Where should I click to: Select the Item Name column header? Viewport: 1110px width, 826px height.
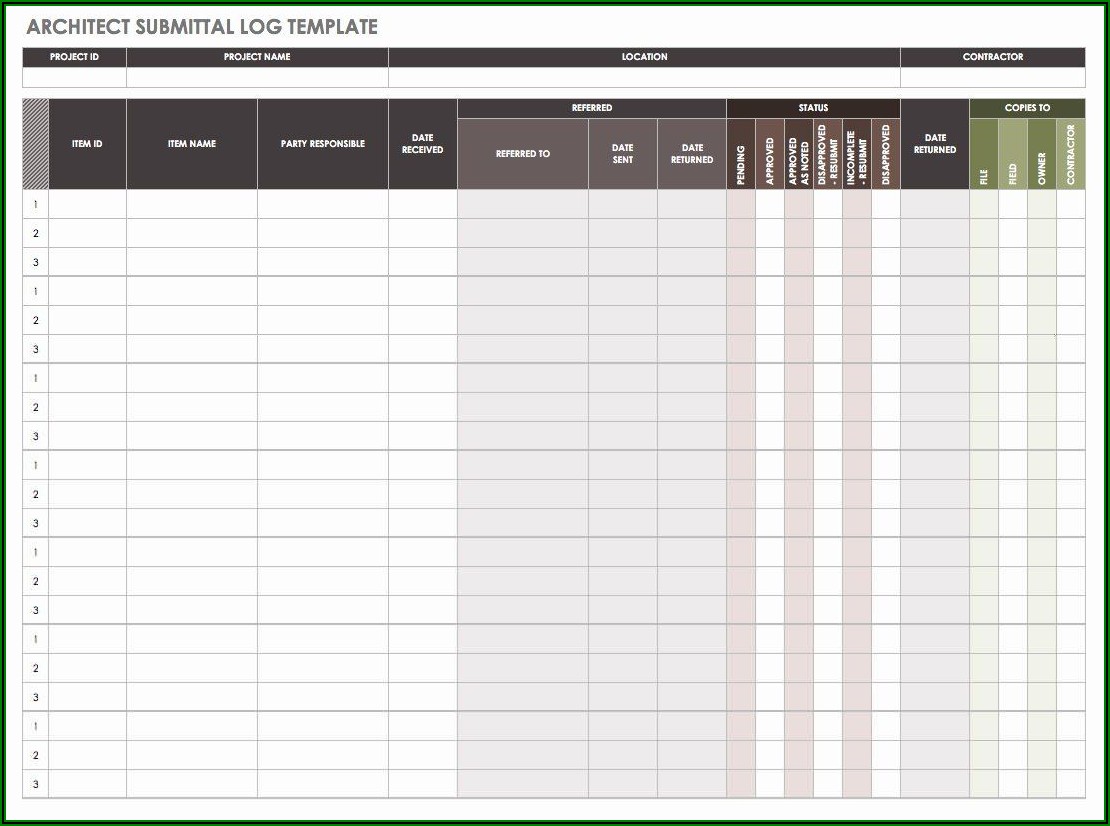[x=192, y=144]
